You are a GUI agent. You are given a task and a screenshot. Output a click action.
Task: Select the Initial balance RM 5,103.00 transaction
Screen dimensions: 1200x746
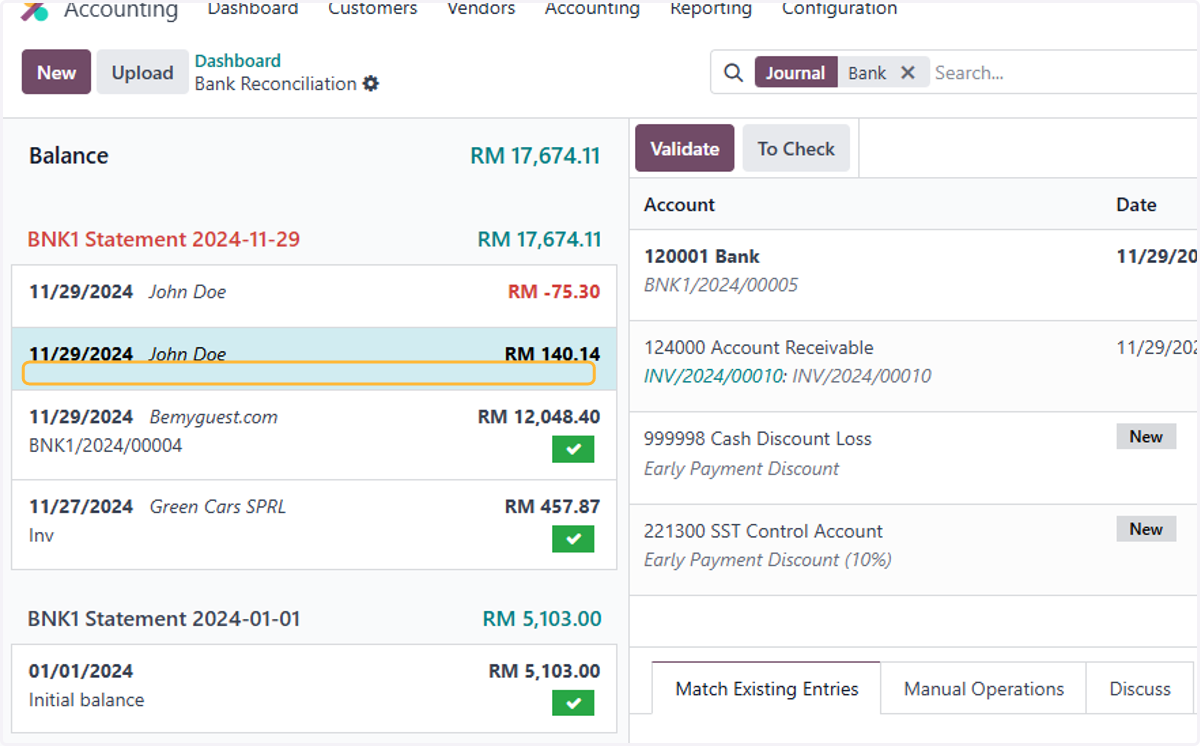pos(314,689)
